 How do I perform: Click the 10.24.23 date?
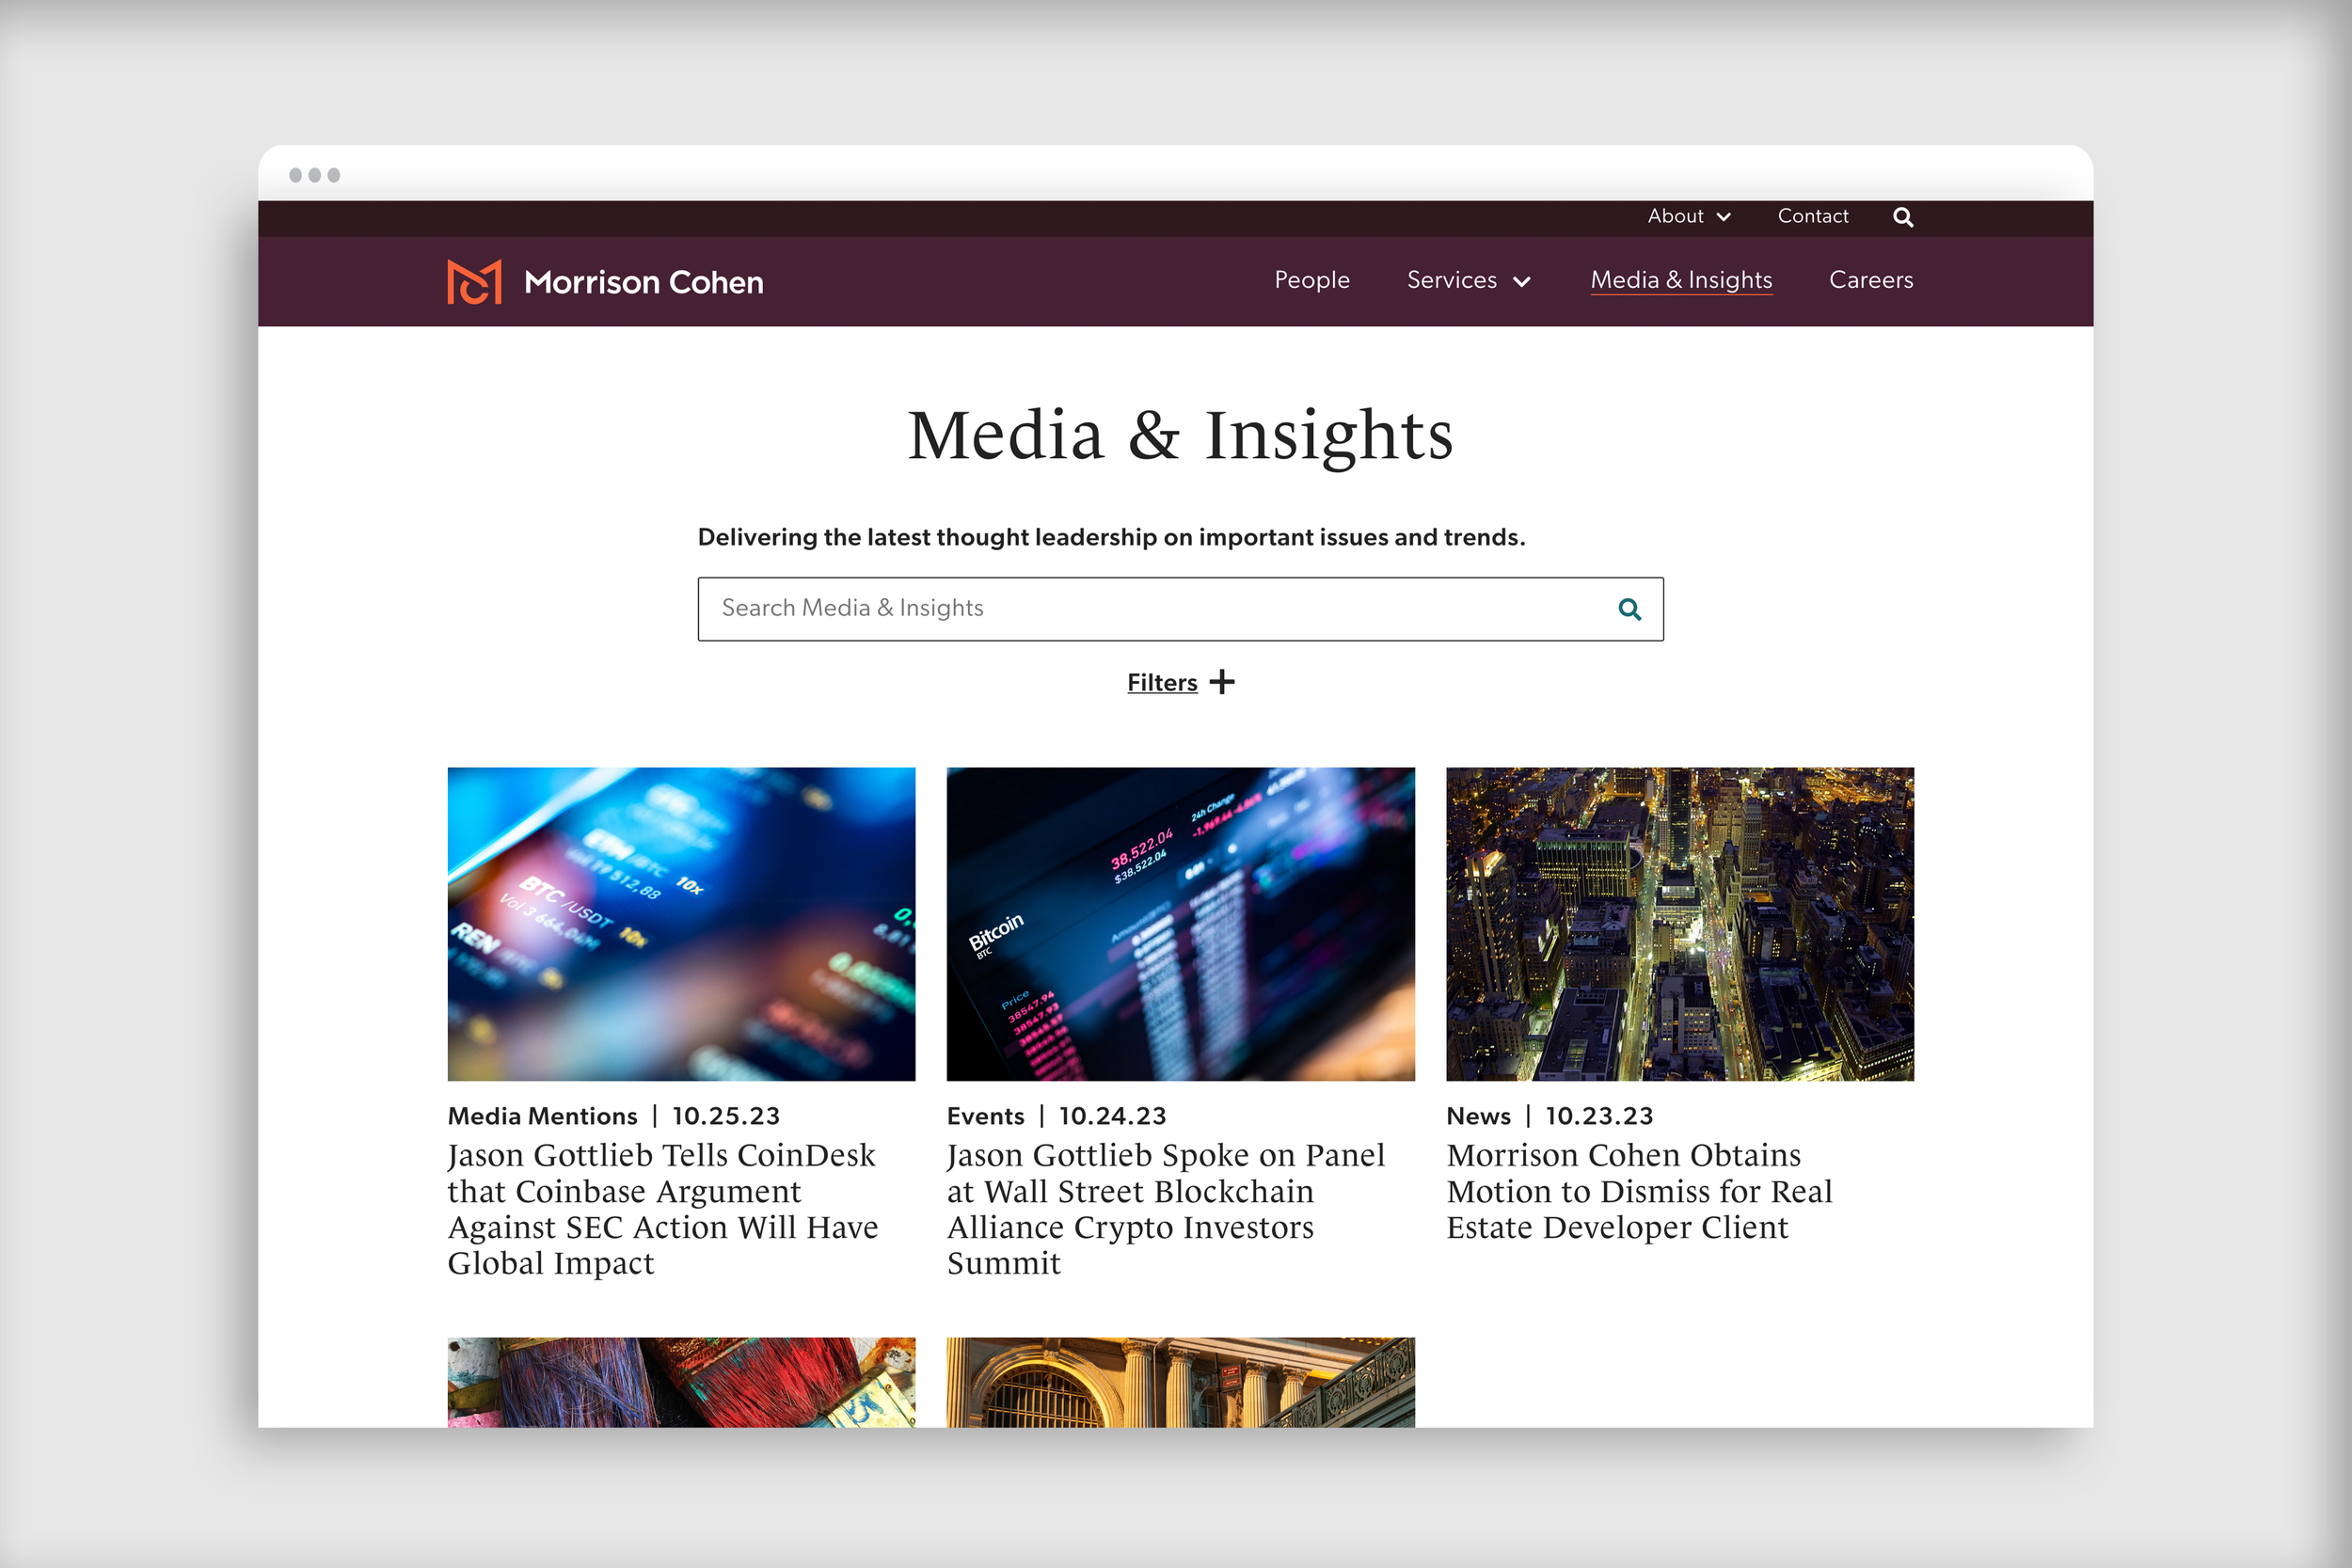coord(1112,1116)
